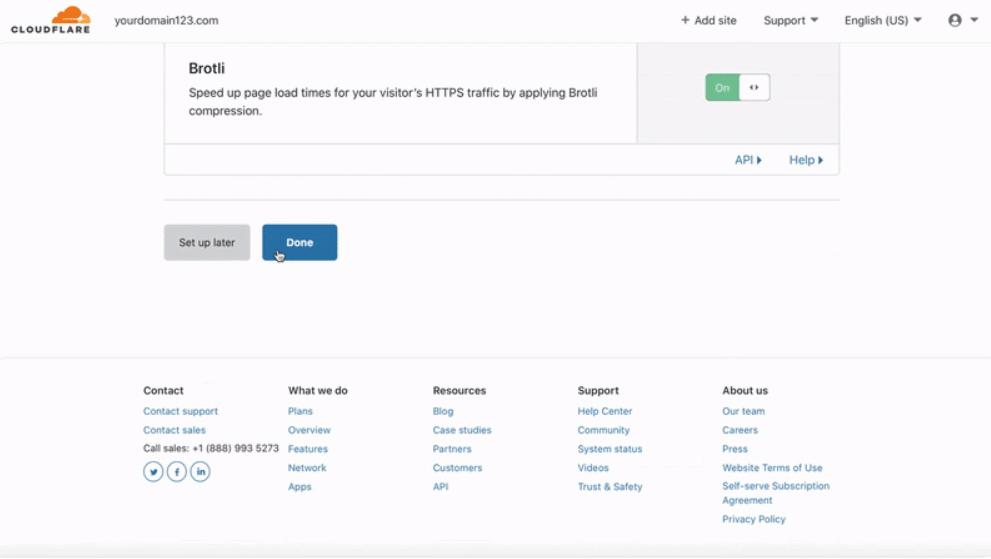Open the English (US) language dropdown
Viewport: 991px width, 559px height.
[882, 20]
